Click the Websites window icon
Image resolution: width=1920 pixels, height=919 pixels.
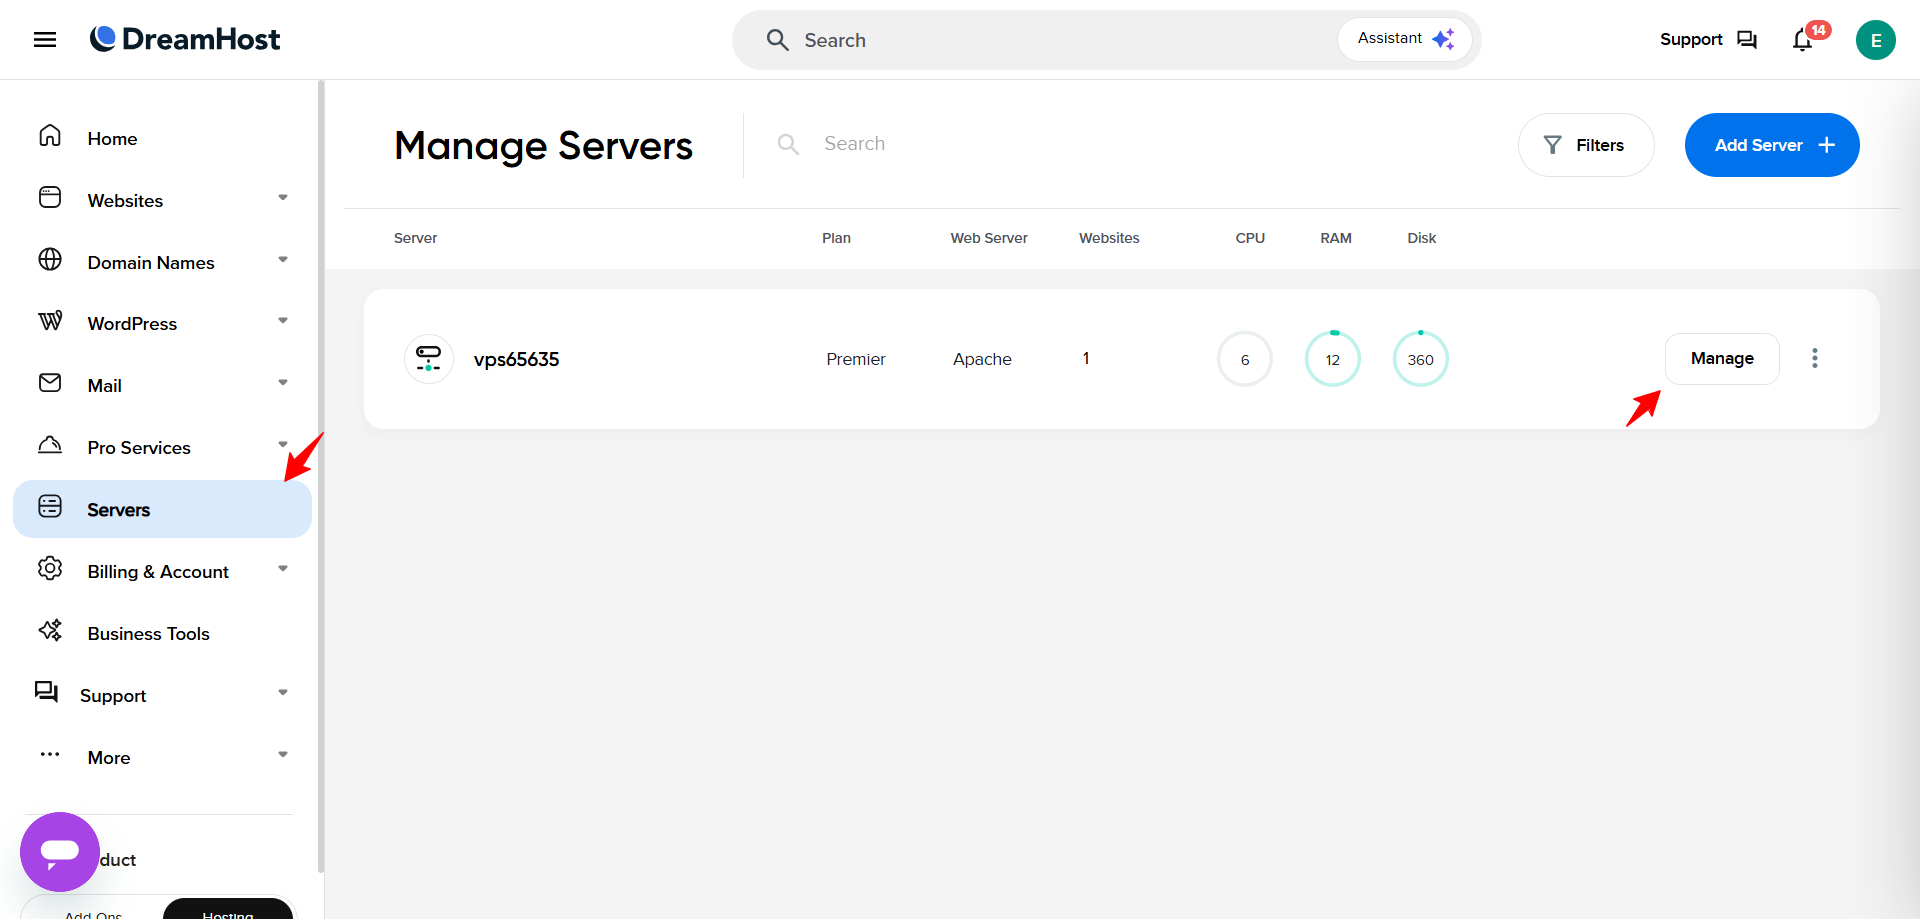click(x=50, y=197)
